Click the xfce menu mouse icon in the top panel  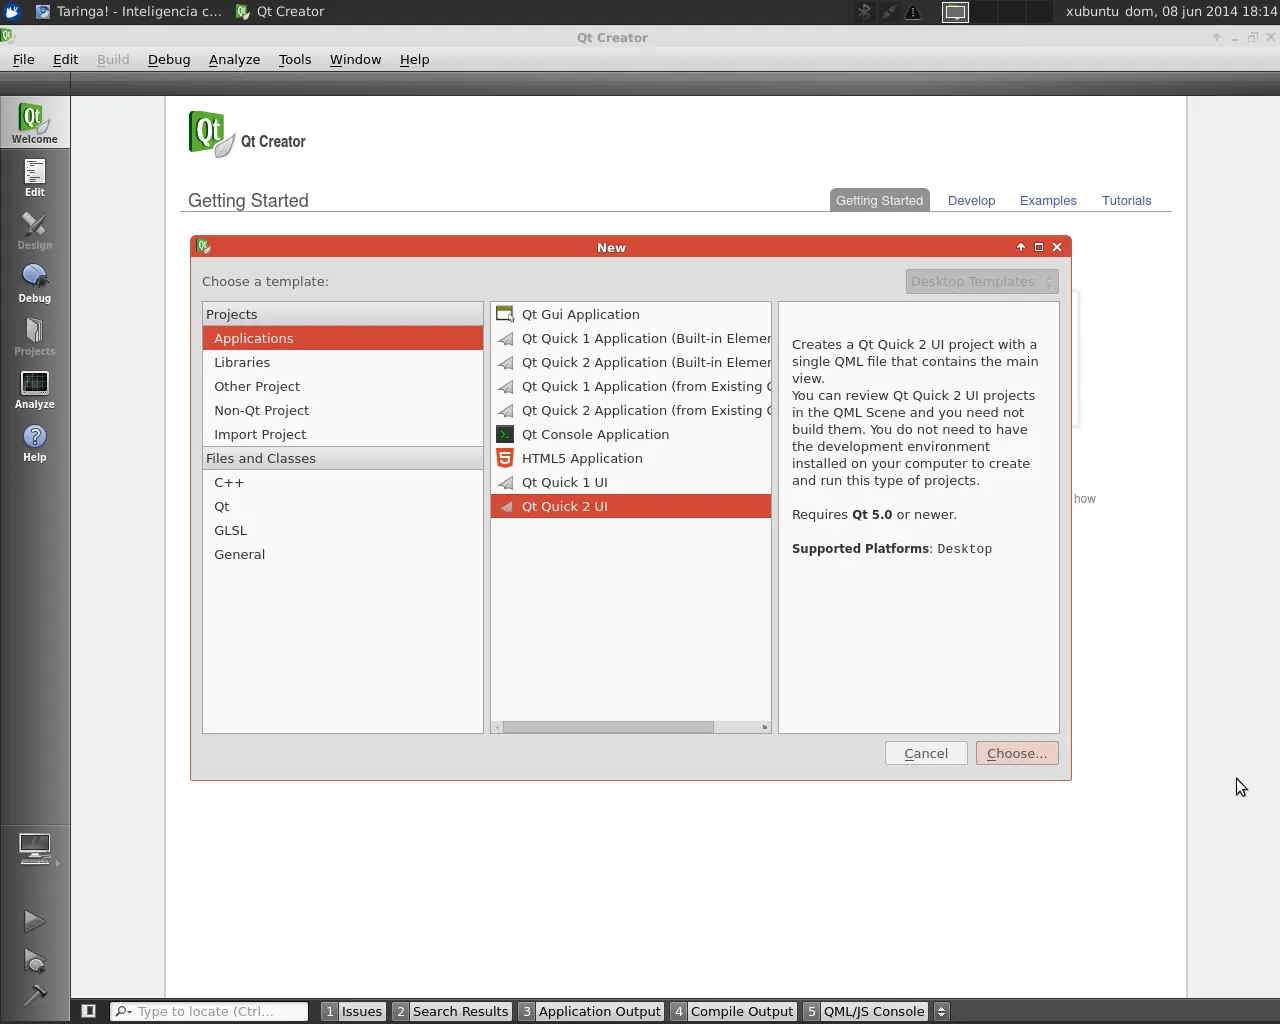[12, 12]
